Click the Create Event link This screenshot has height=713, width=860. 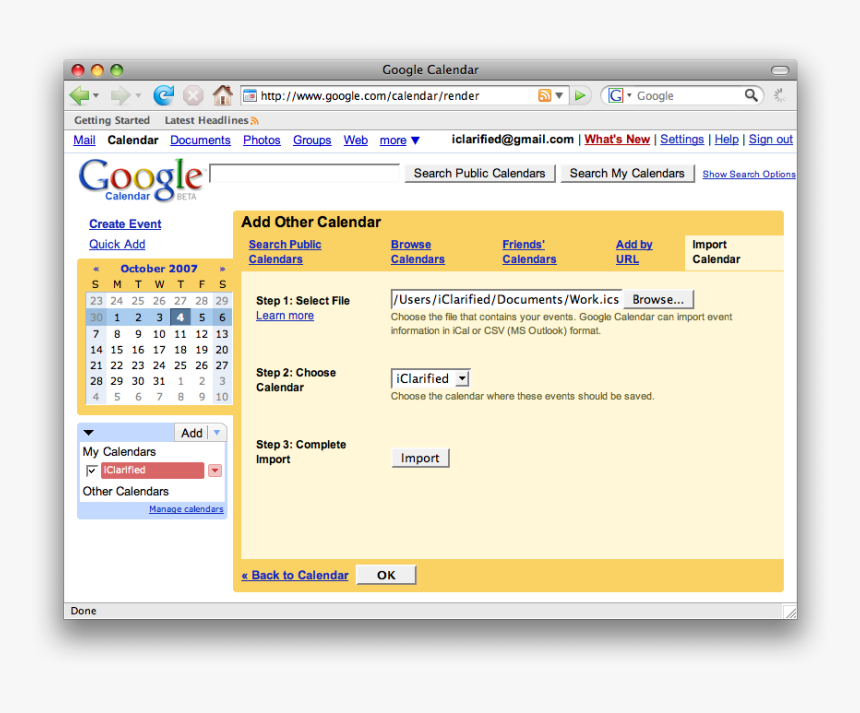pyautogui.click(x=125, y=224)
